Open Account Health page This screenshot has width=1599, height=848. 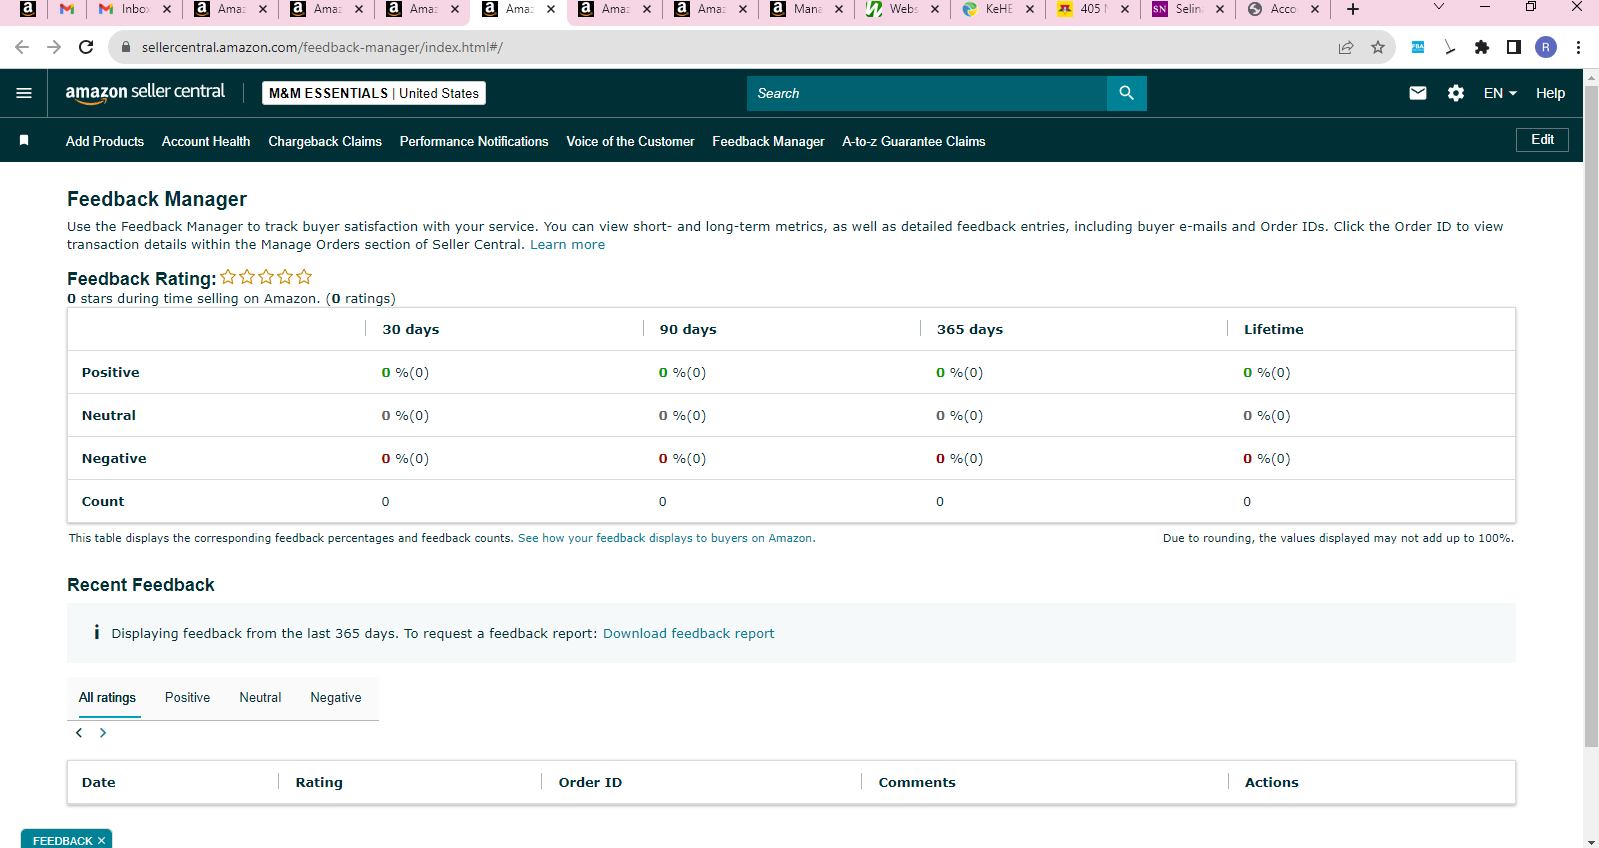pyautogui.click(x=206, y=141)
